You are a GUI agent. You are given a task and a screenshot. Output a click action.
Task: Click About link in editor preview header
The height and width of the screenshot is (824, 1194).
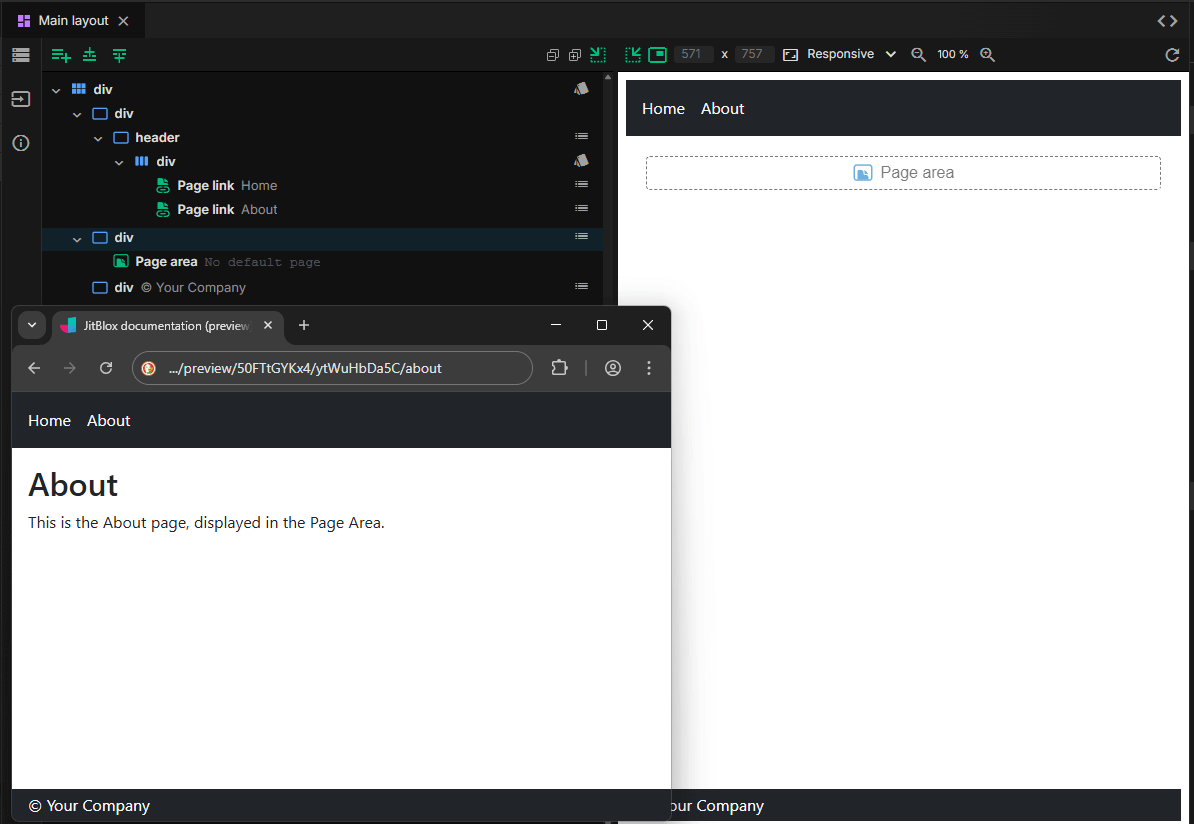(722, 109)
